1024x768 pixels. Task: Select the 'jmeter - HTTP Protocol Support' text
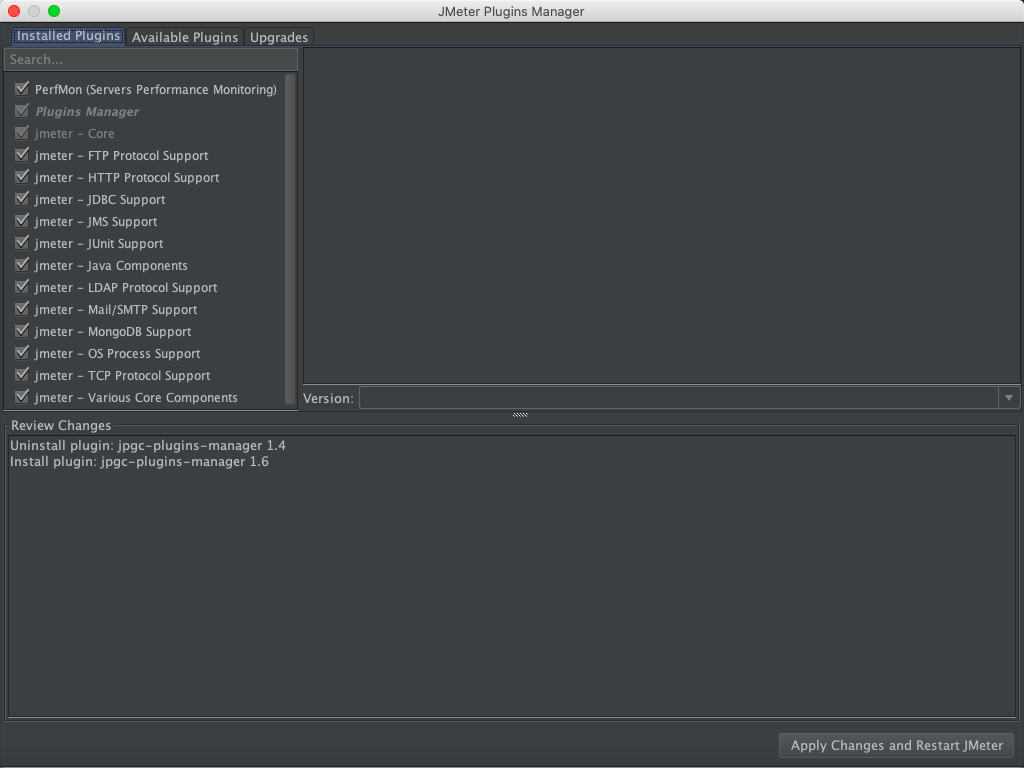tap(127, 178)
